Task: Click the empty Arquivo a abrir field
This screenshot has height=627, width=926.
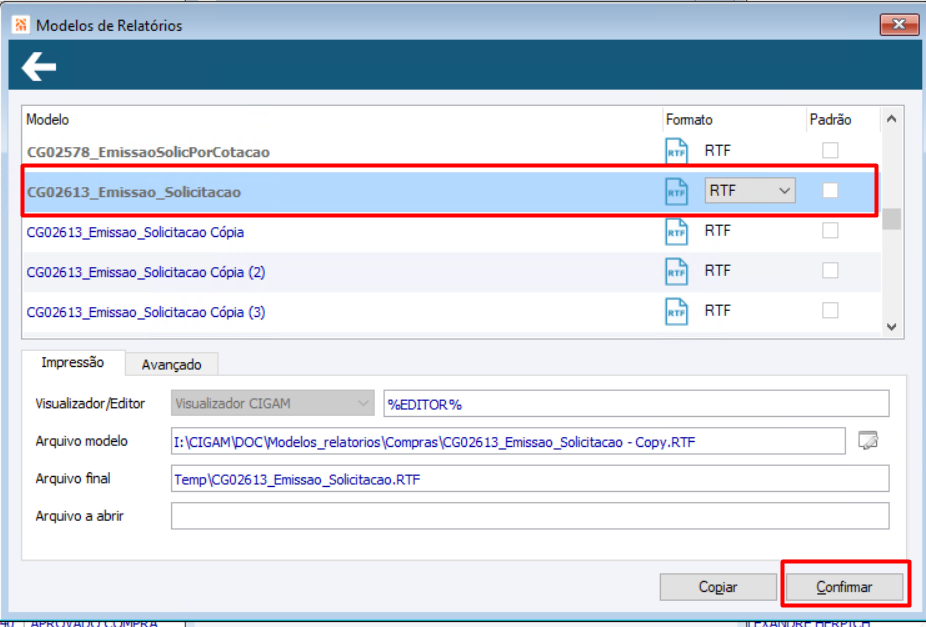Action: 530,516
